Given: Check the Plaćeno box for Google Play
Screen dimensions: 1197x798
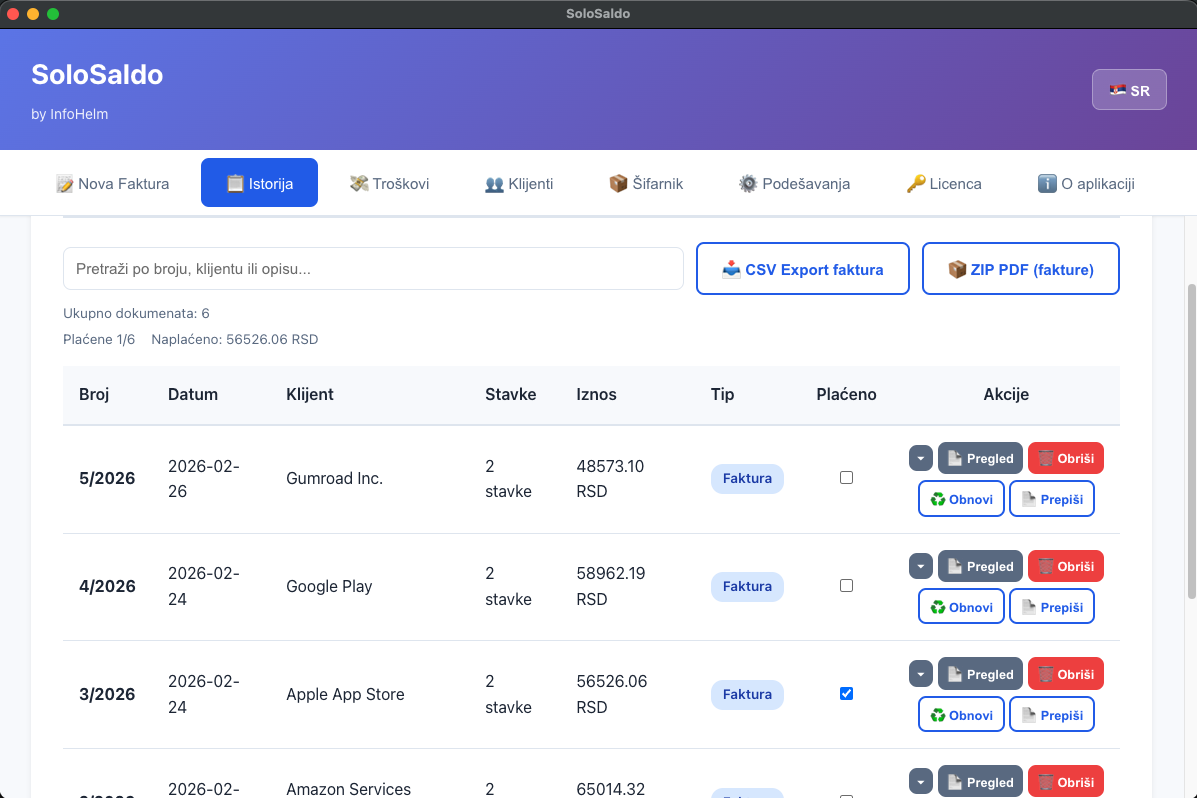Looking at the screenshot, I should 846,586.
